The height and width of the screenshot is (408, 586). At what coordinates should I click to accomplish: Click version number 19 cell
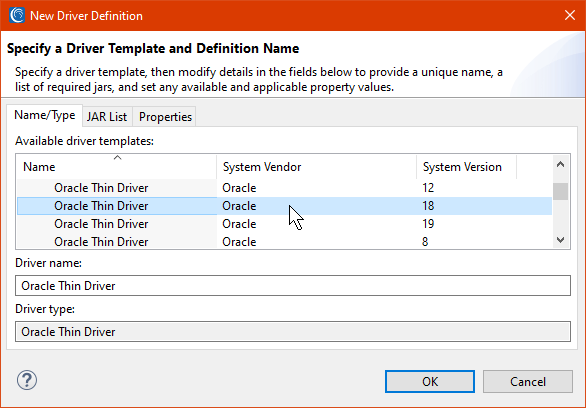[428, 224]
